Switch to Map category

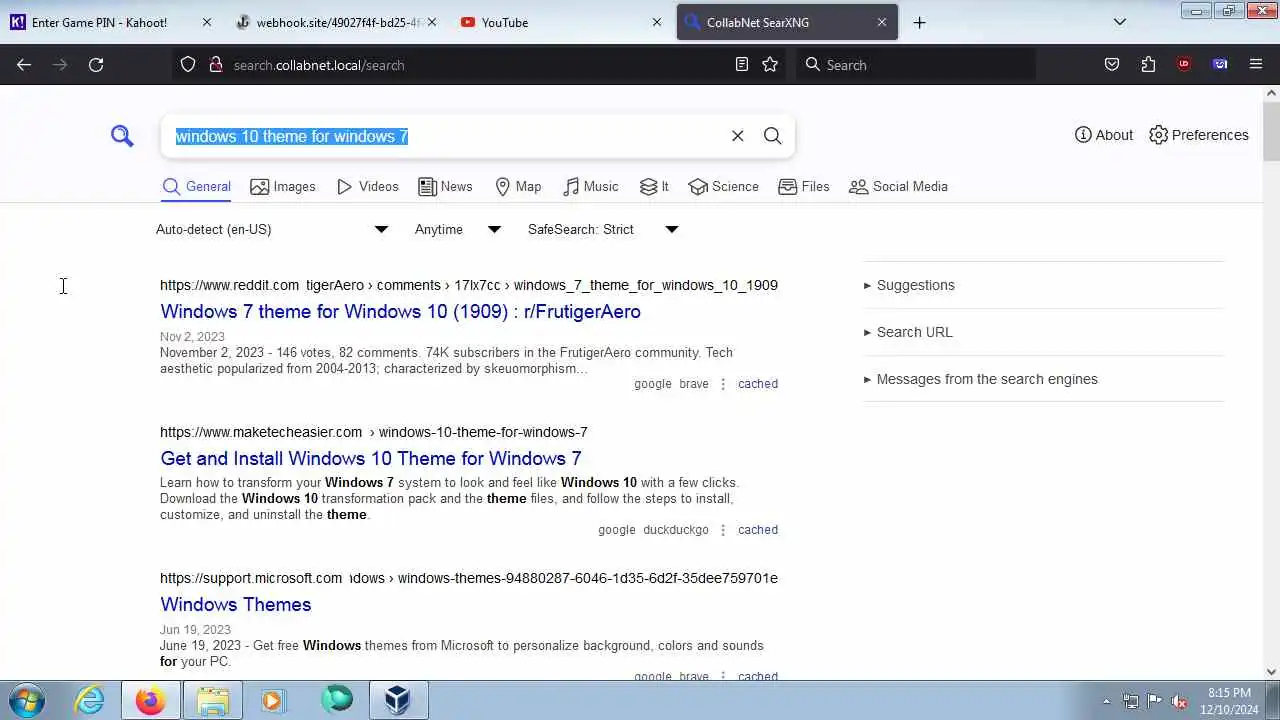(518, 187)
